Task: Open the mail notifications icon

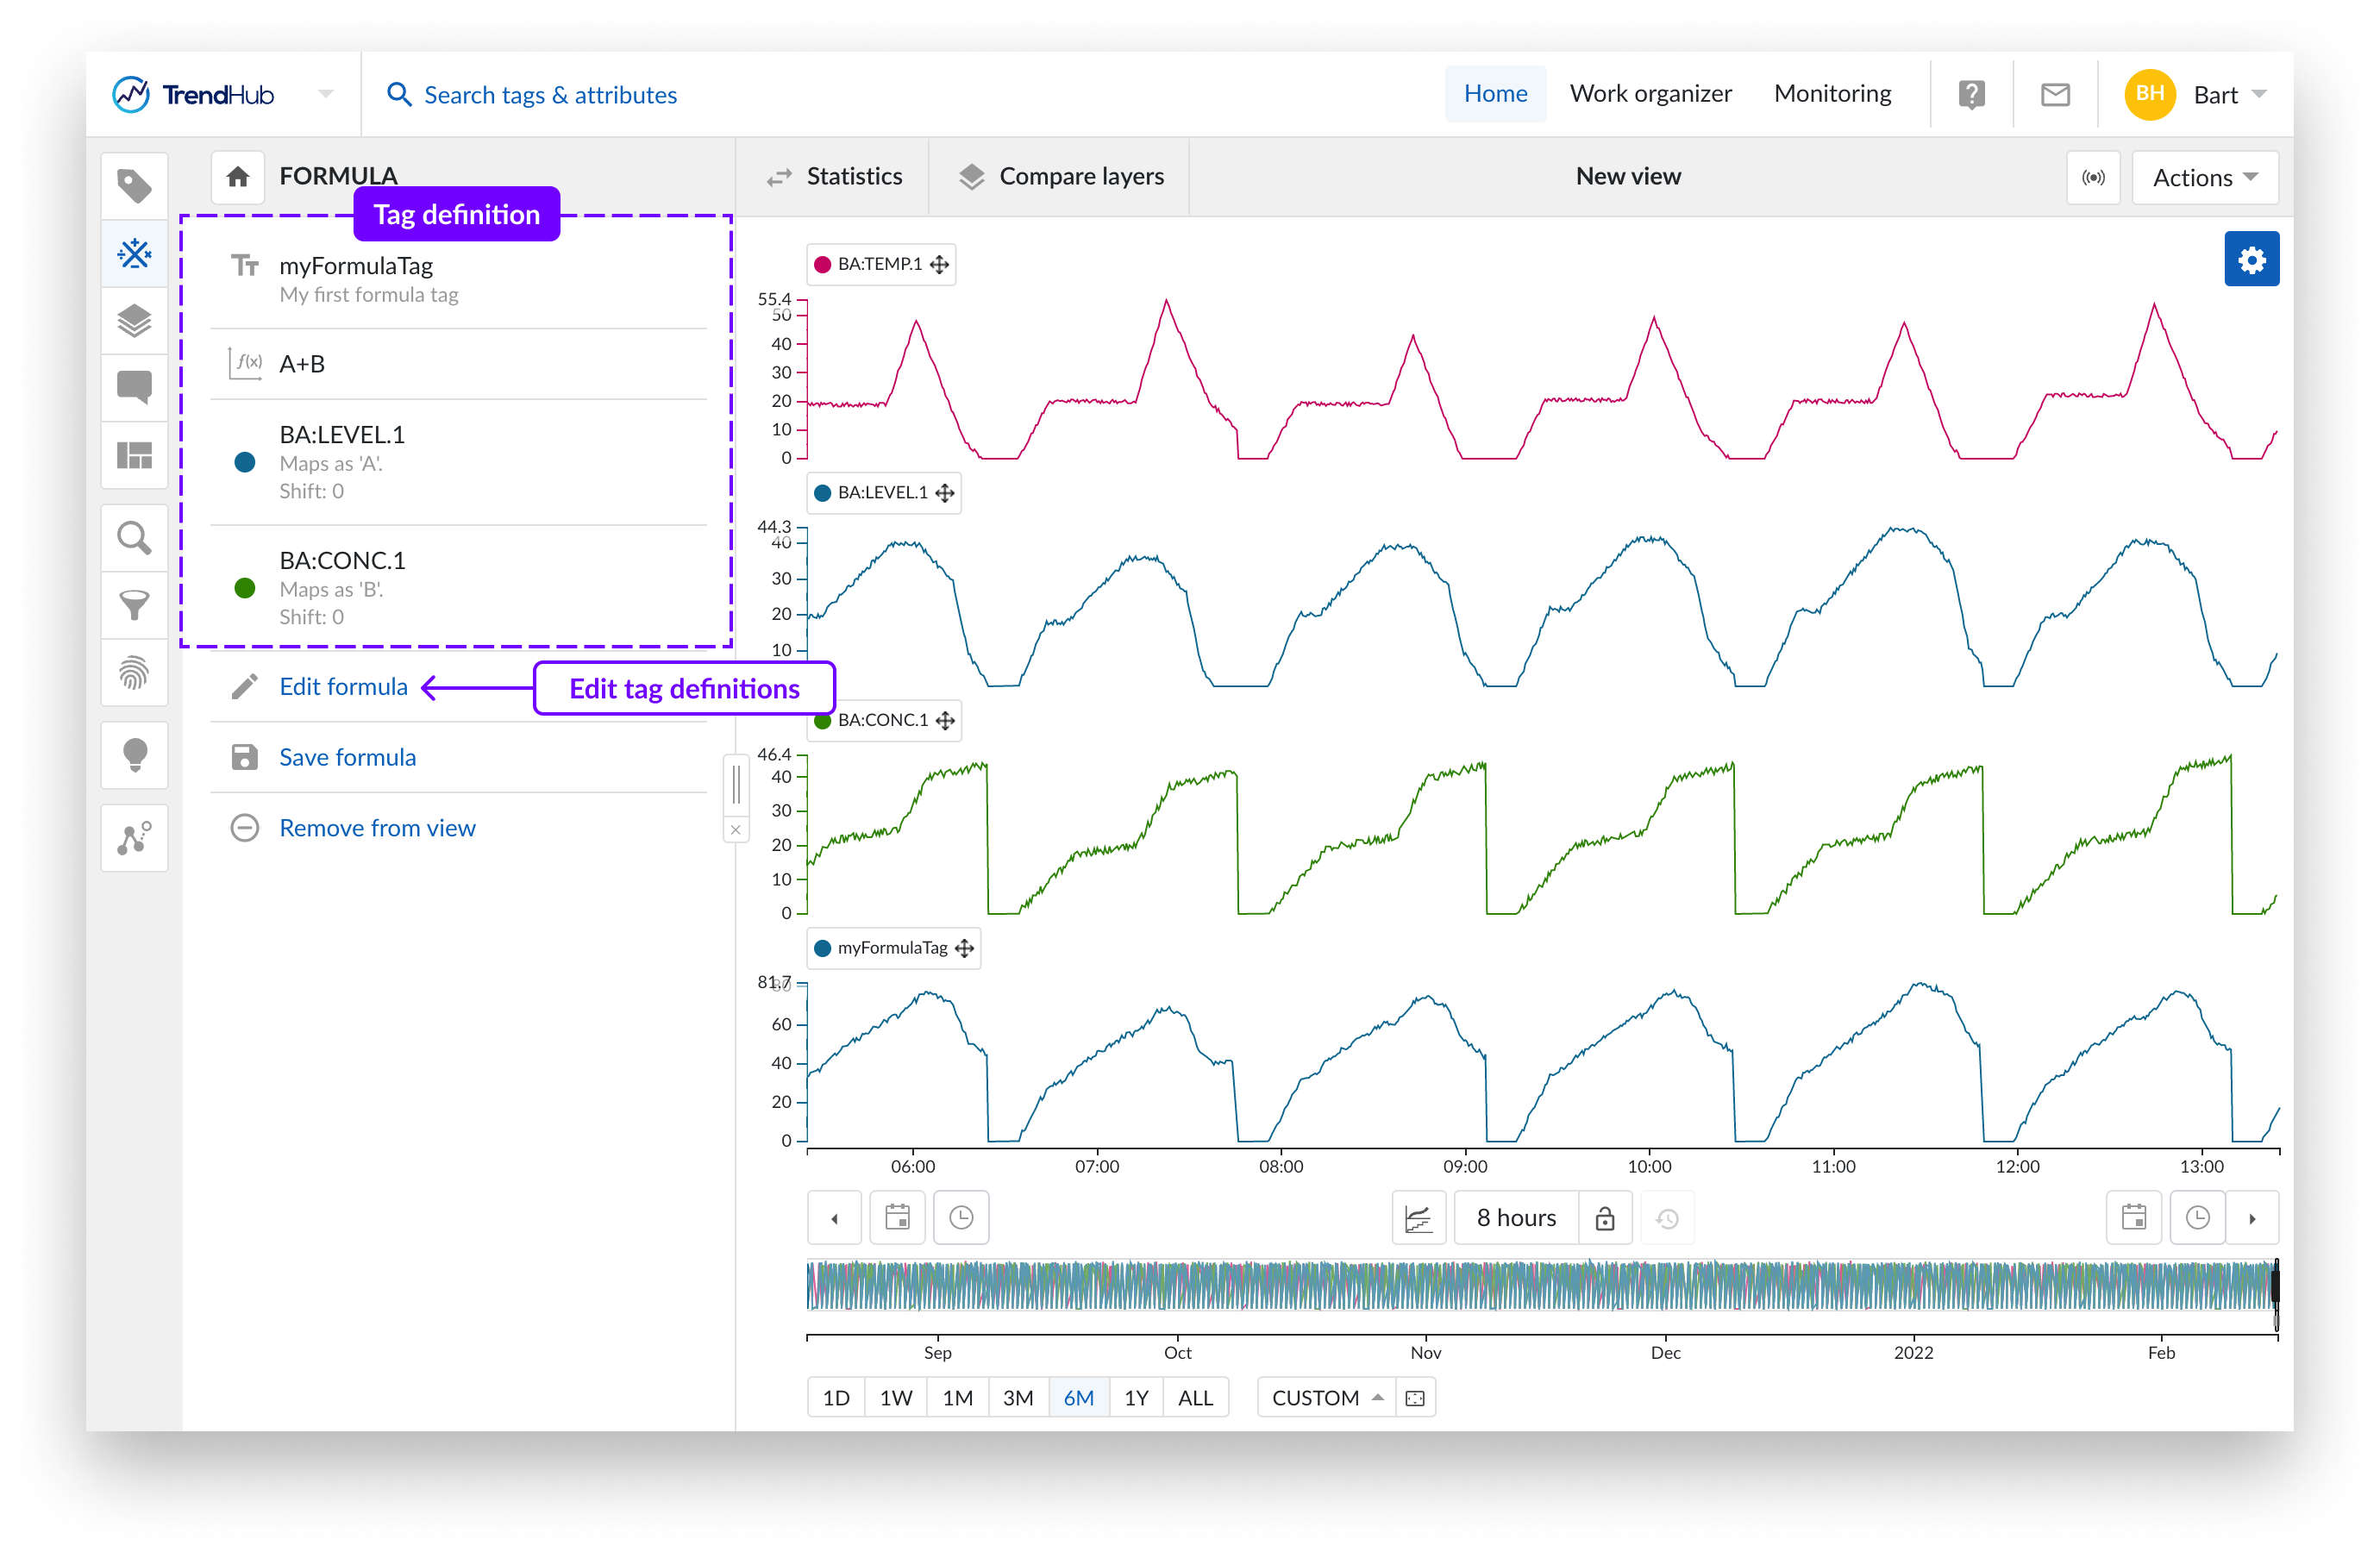Action: click(2054, 95)
